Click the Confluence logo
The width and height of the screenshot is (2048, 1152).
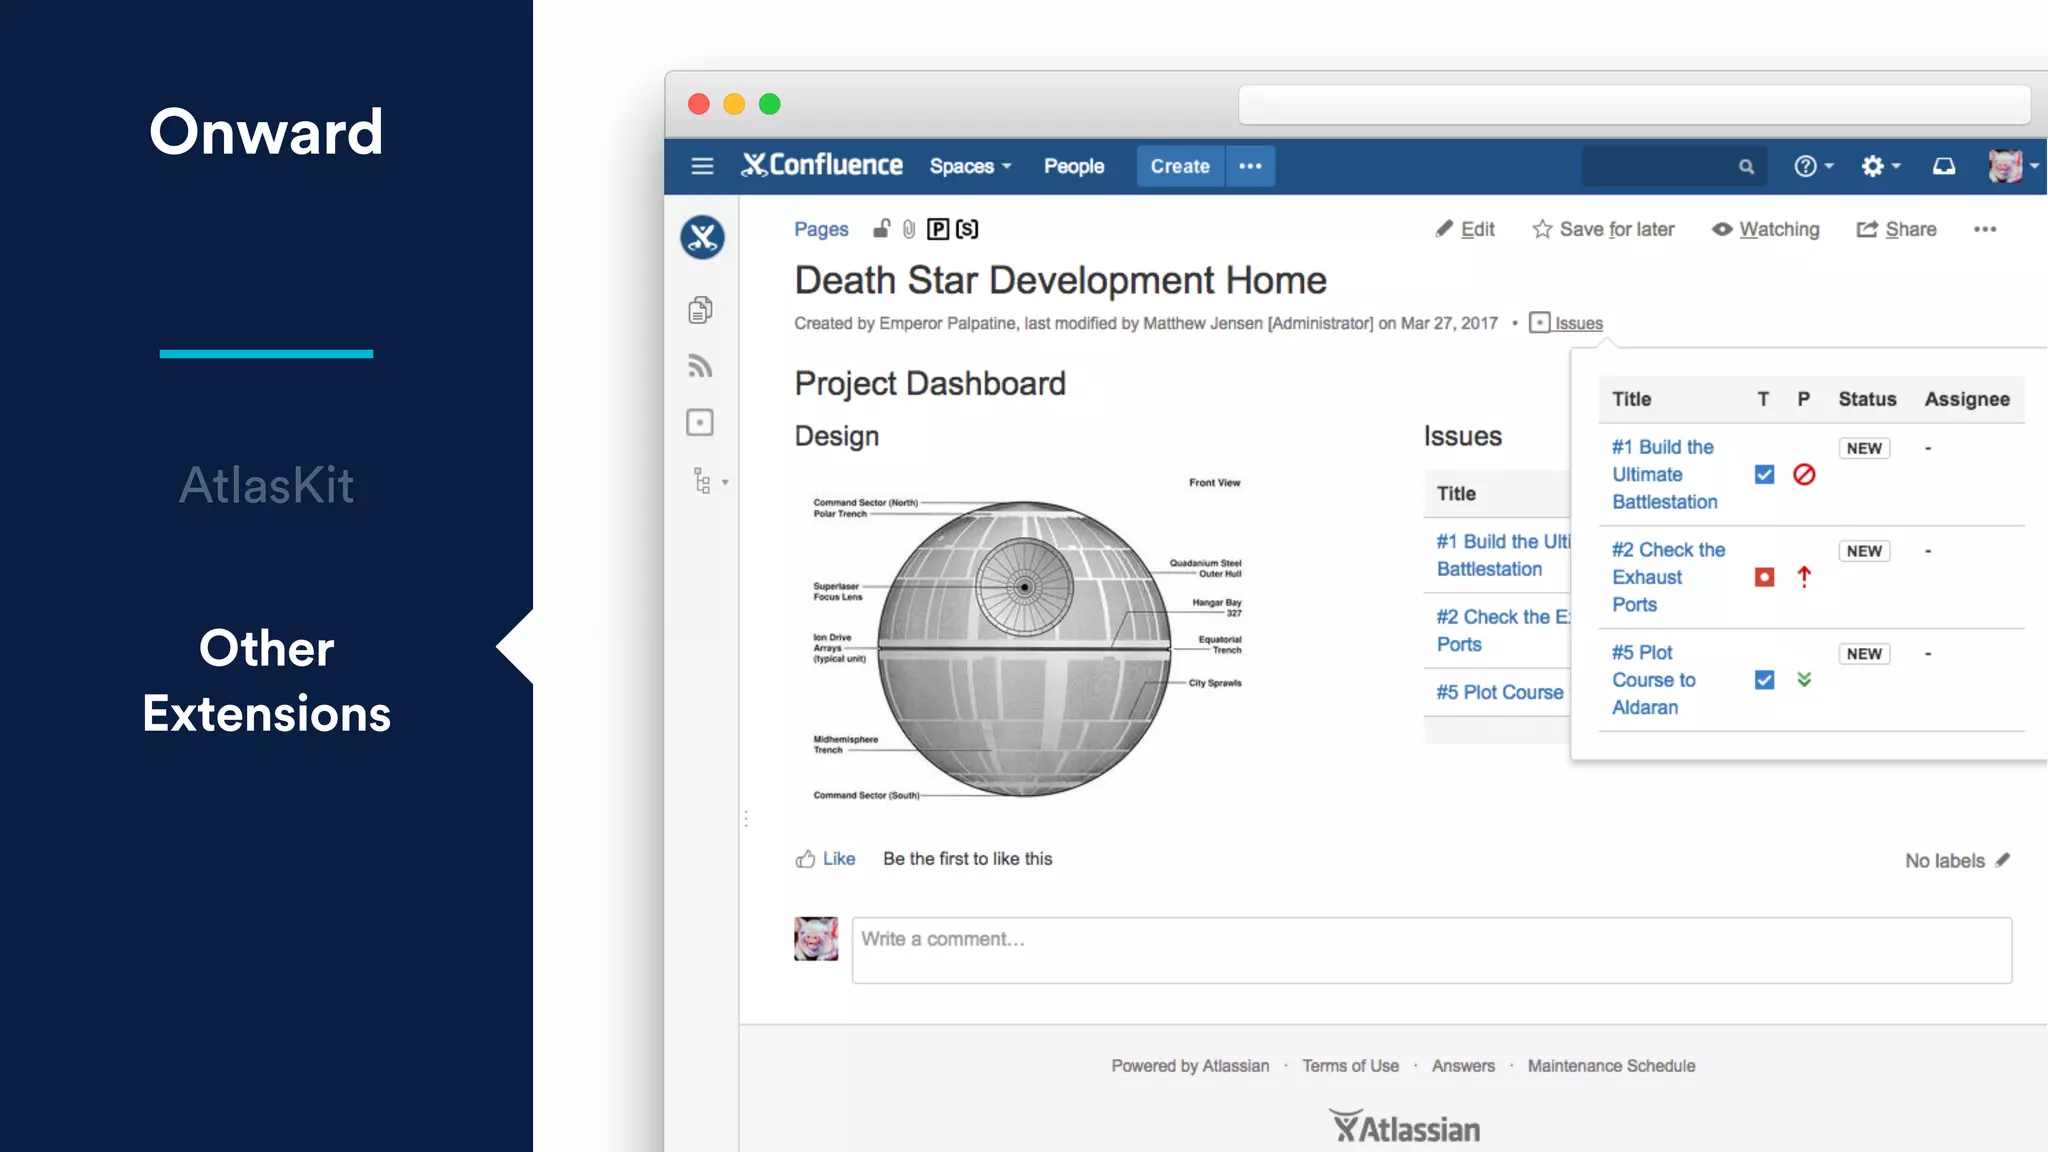pyautogui.click(x=822, y=165)
